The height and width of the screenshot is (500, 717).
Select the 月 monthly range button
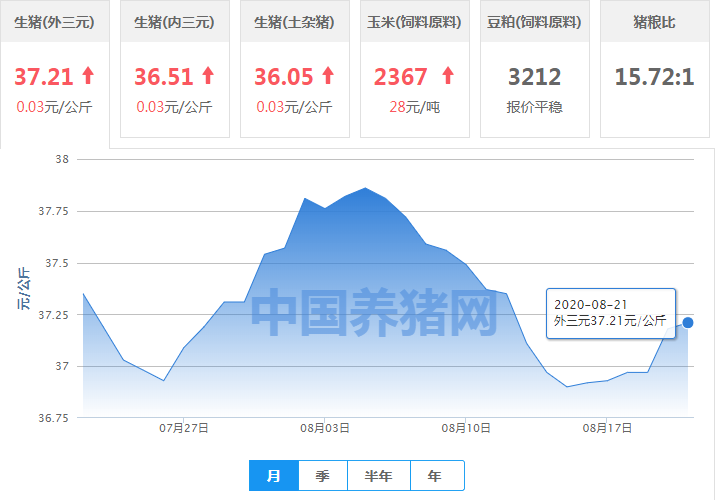click(274, 476)
